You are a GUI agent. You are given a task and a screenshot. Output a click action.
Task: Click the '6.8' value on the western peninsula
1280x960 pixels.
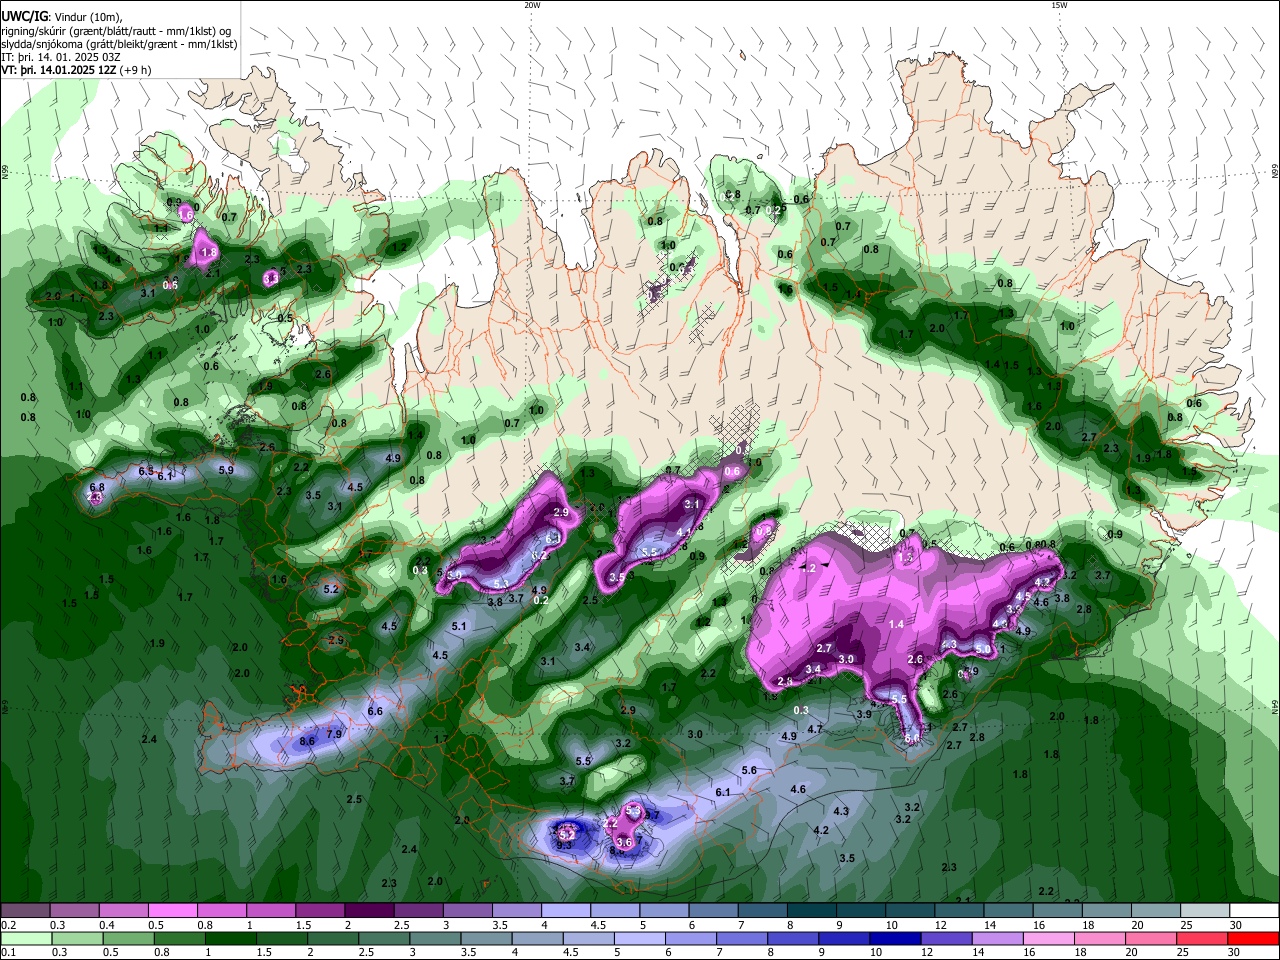click(97, 487)
